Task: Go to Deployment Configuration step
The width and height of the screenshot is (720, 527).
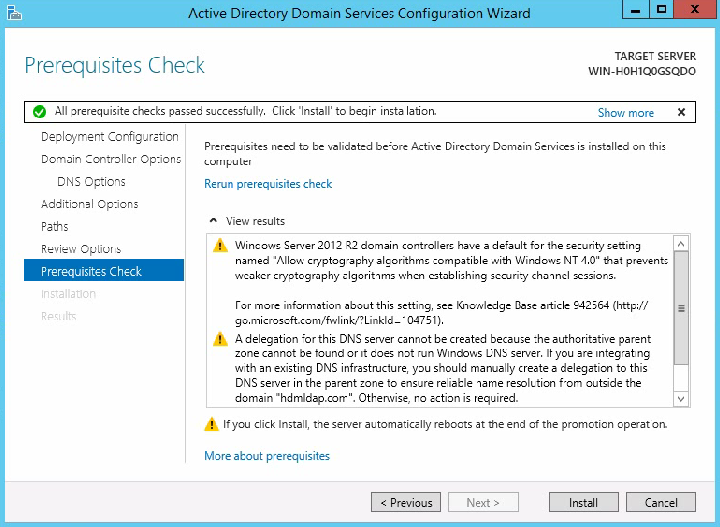Action: click(110, 137)
